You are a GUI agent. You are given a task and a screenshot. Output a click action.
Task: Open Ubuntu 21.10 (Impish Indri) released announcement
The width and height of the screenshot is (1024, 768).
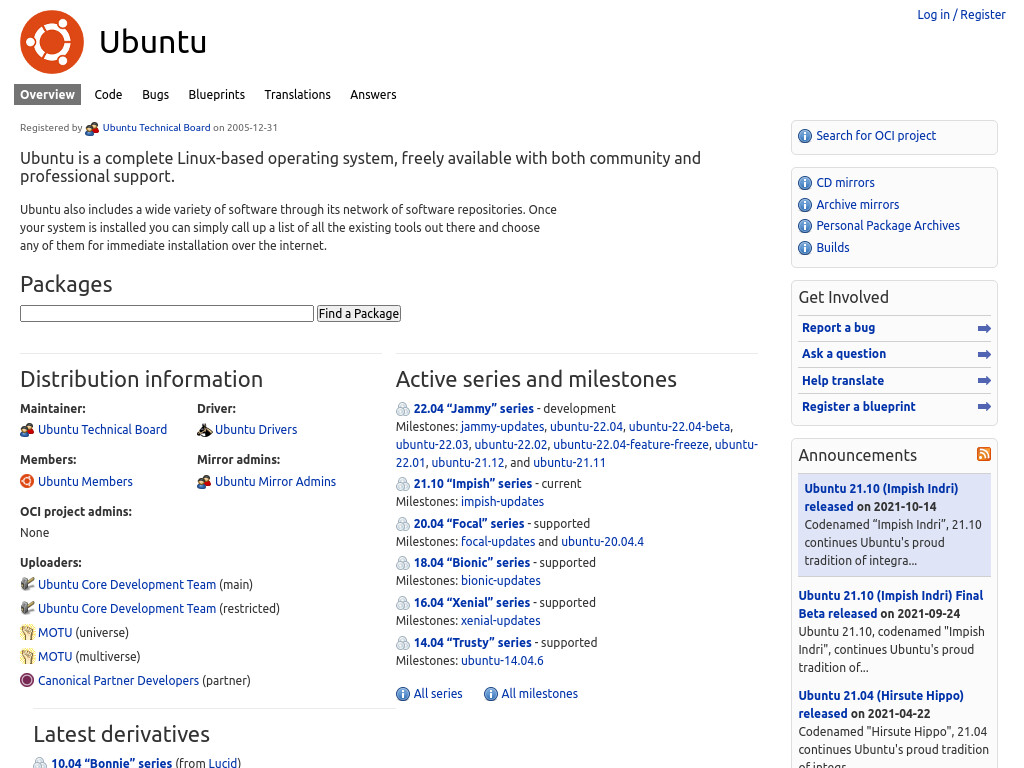click(x=881, y=497)
